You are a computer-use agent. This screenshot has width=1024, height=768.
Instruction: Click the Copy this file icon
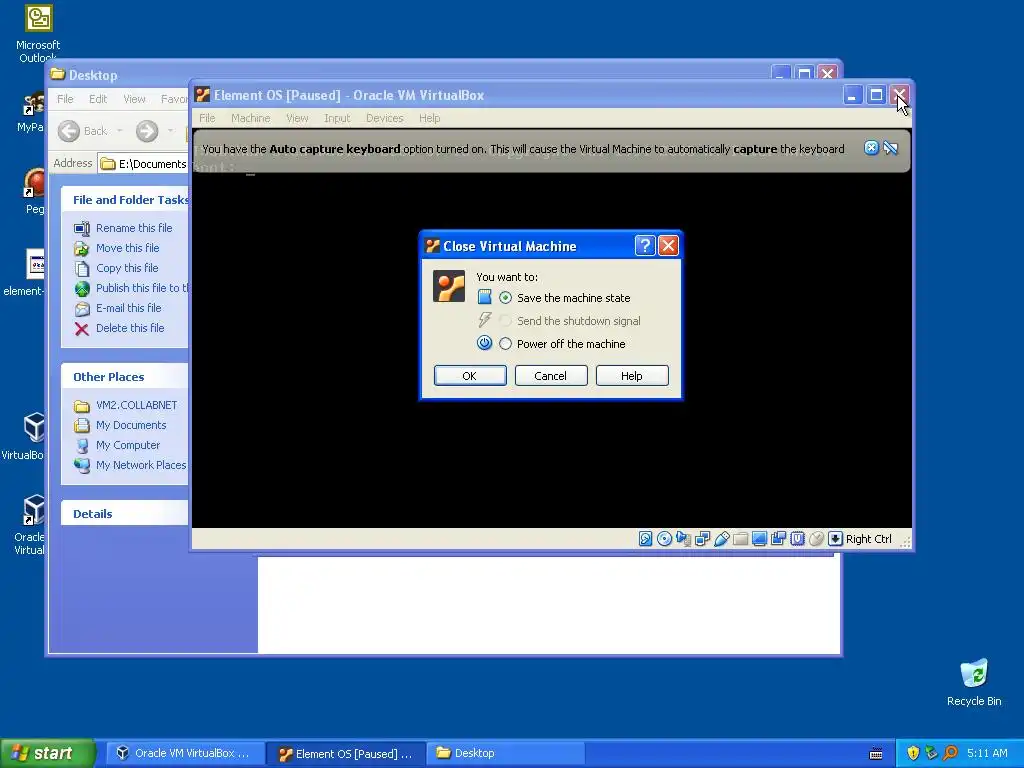(82, 268)
